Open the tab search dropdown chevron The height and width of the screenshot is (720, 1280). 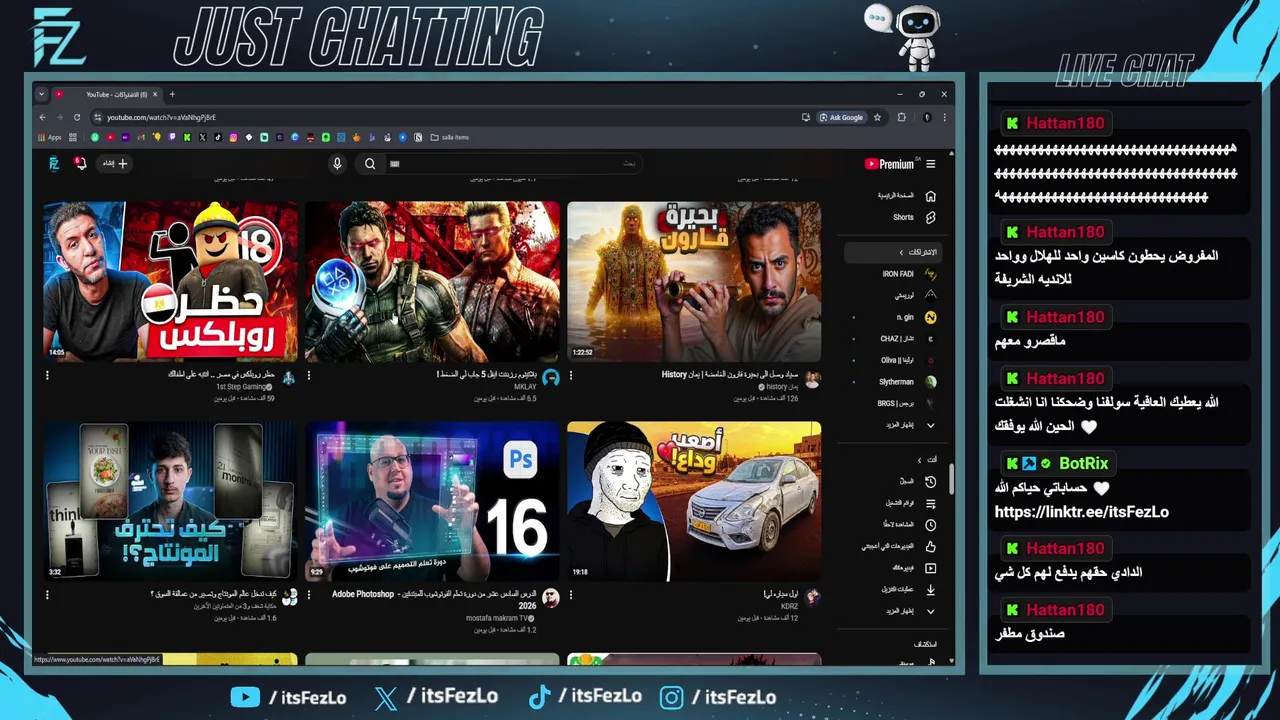[x=41, y=94]
